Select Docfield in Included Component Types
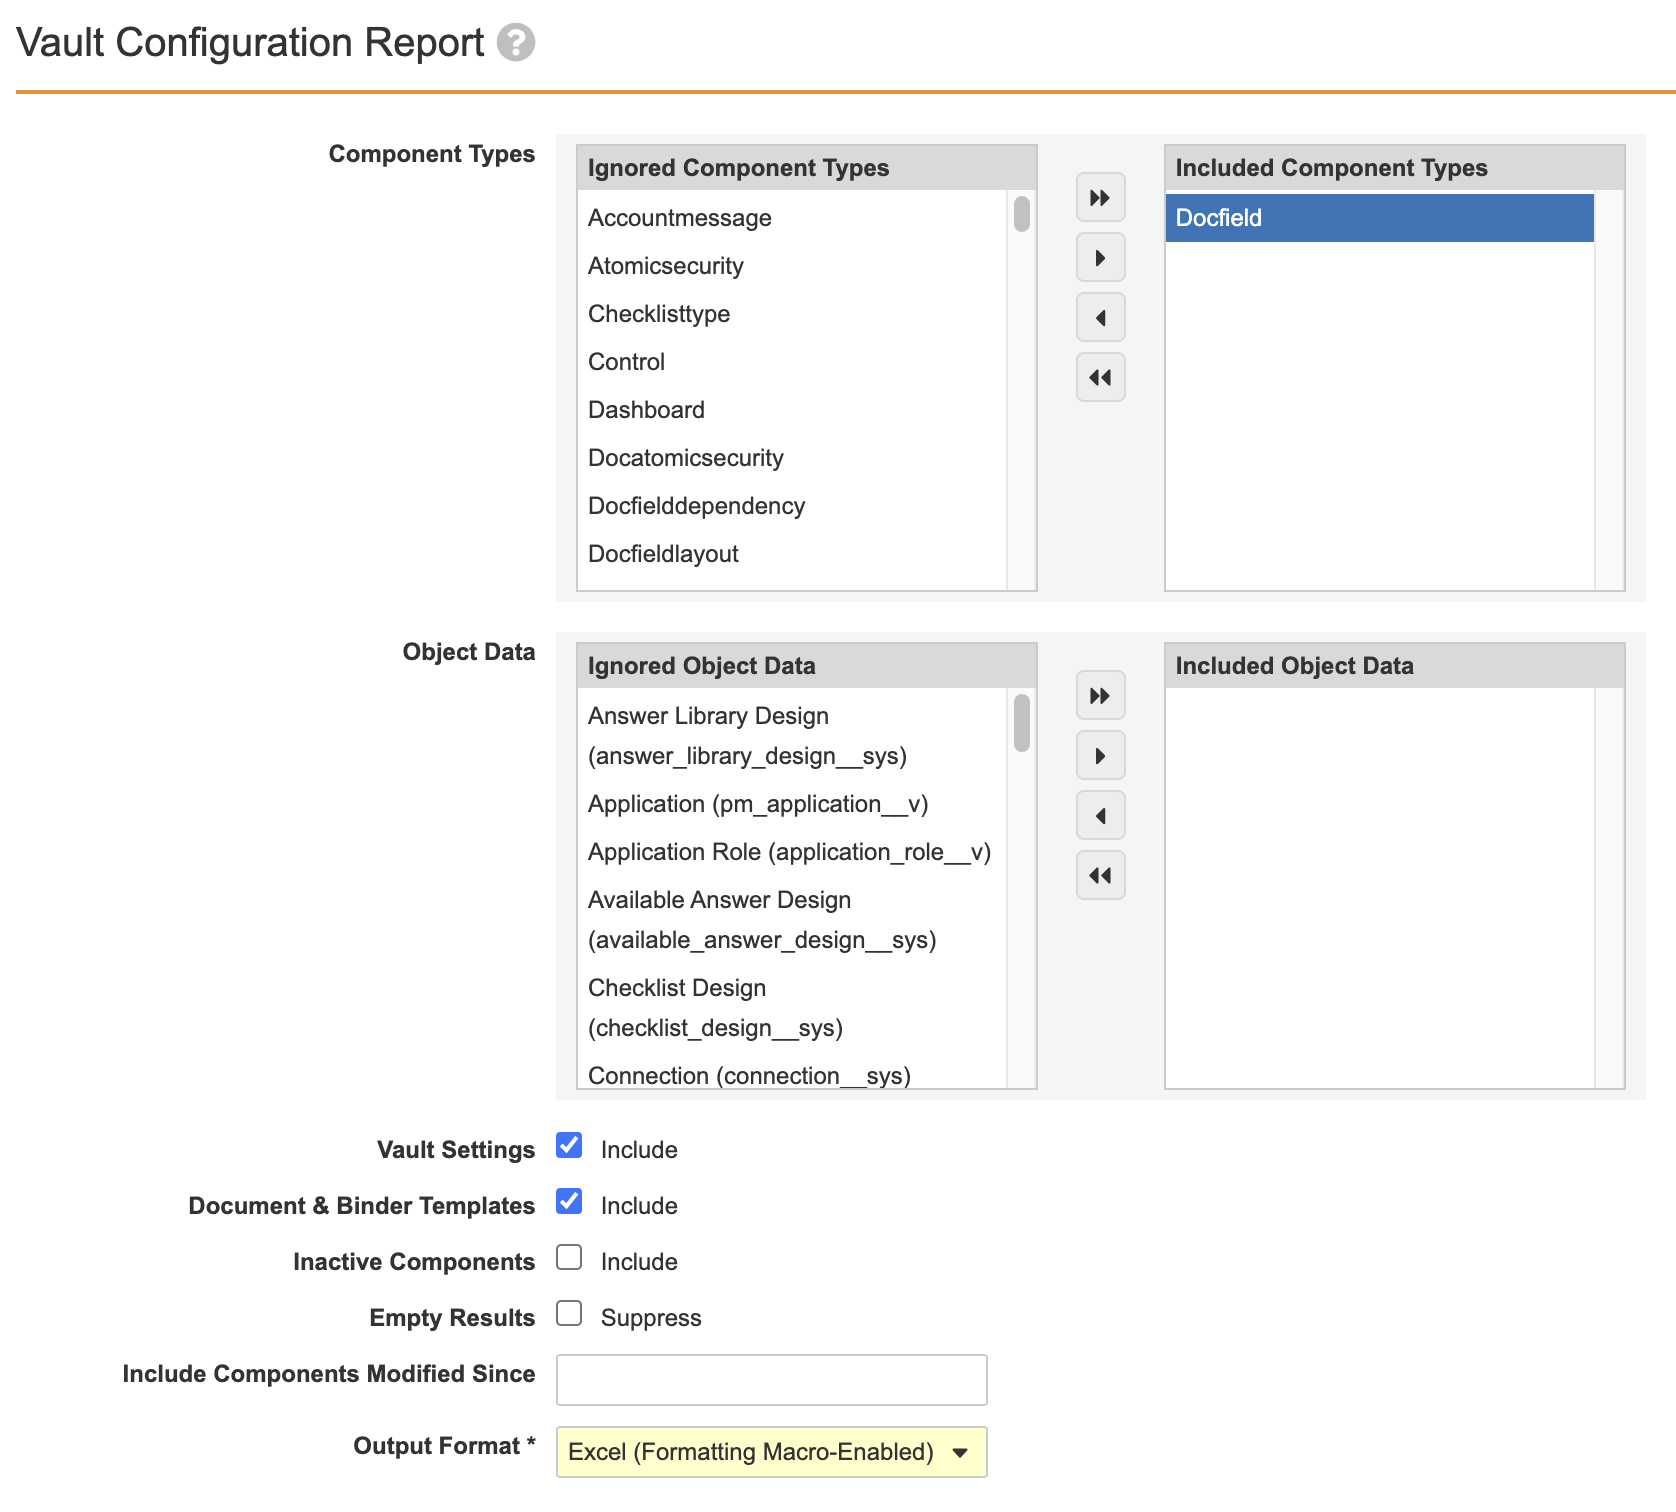Screen dimensions: 1676x1512 coord(1378,218)
